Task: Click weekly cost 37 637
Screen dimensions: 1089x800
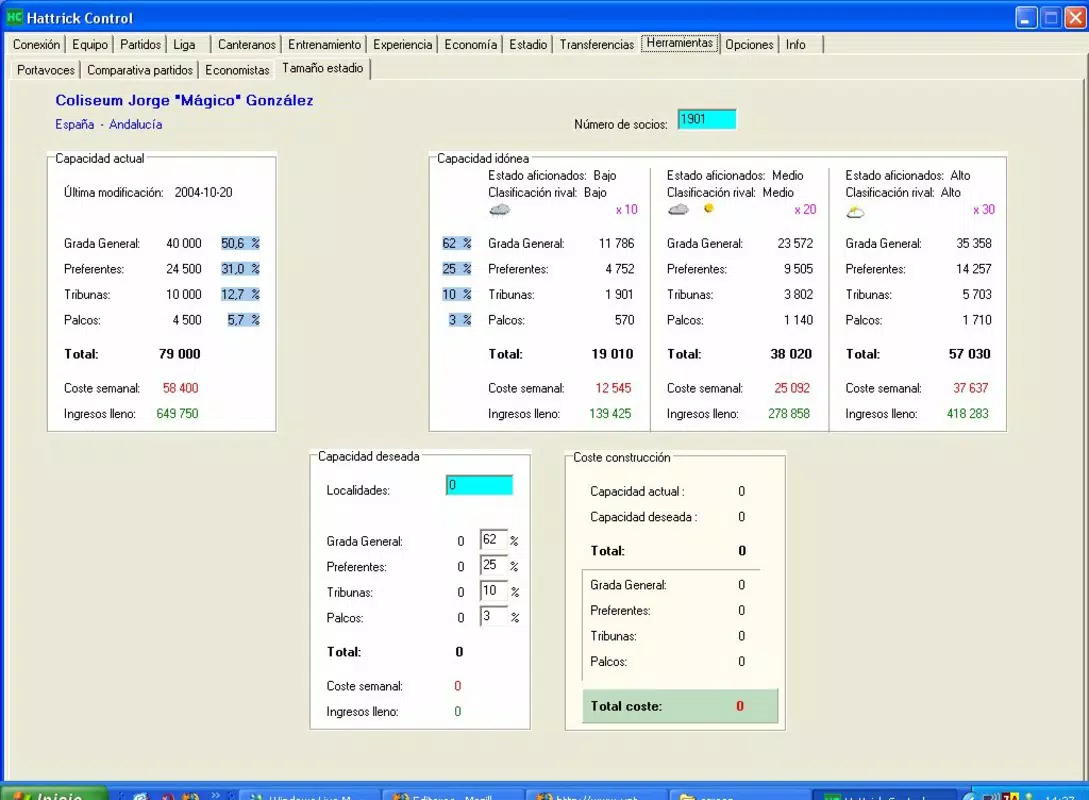Action: coord(970,388)
